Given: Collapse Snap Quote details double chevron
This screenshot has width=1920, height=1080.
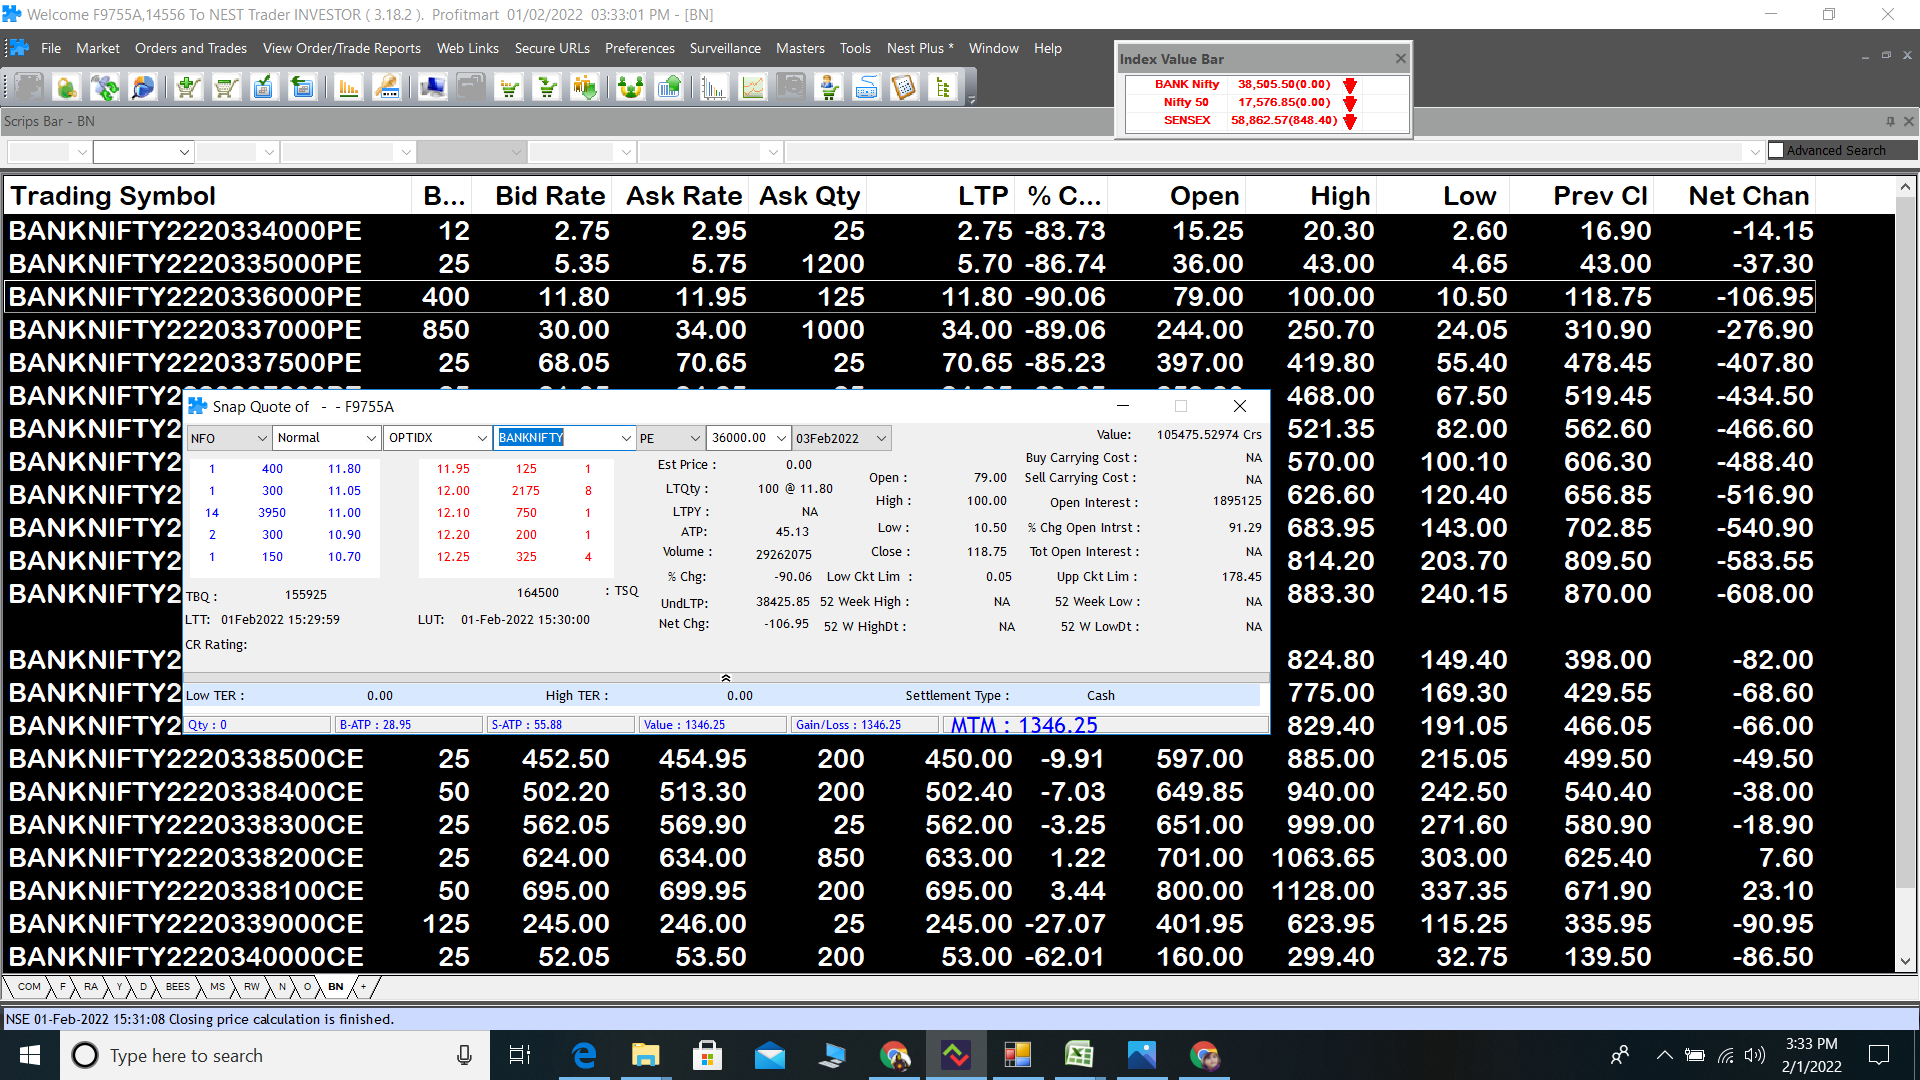Looking at the screenshot, I should [726, 678].
